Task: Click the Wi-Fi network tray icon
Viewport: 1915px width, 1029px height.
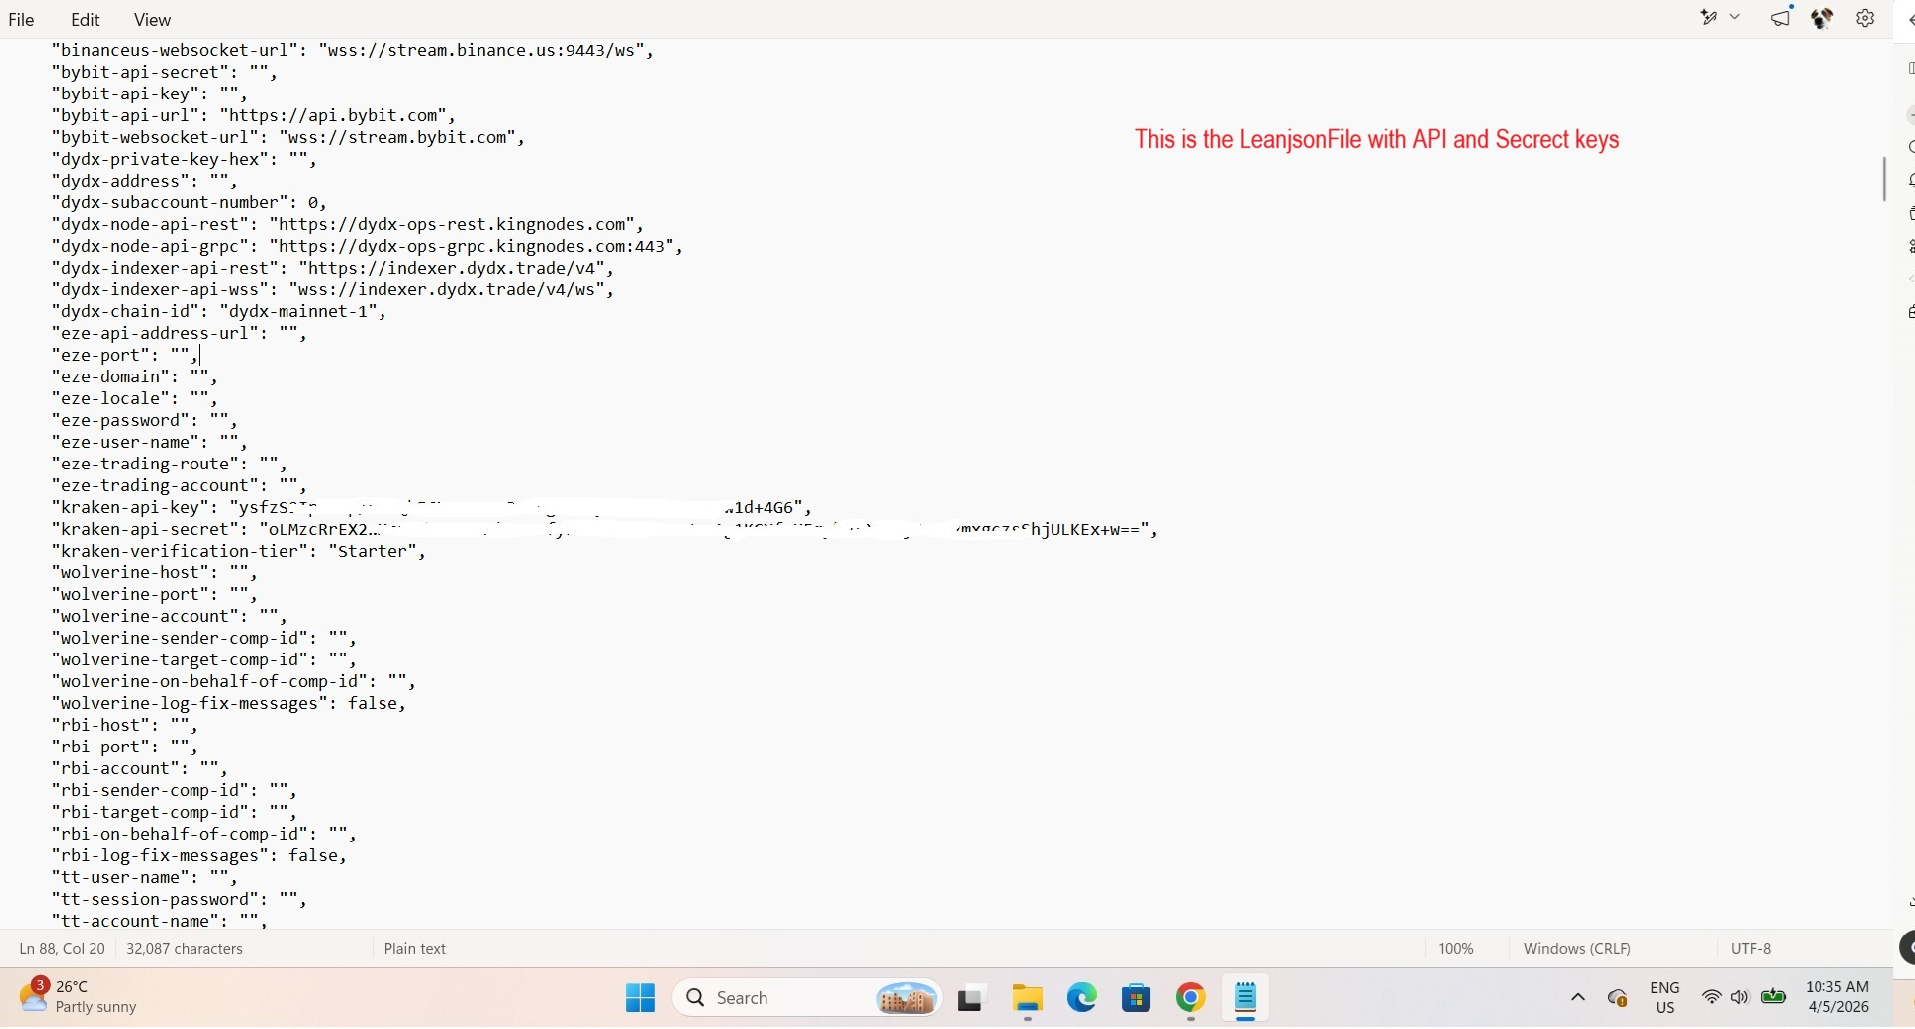Action: click(1712, 997)
